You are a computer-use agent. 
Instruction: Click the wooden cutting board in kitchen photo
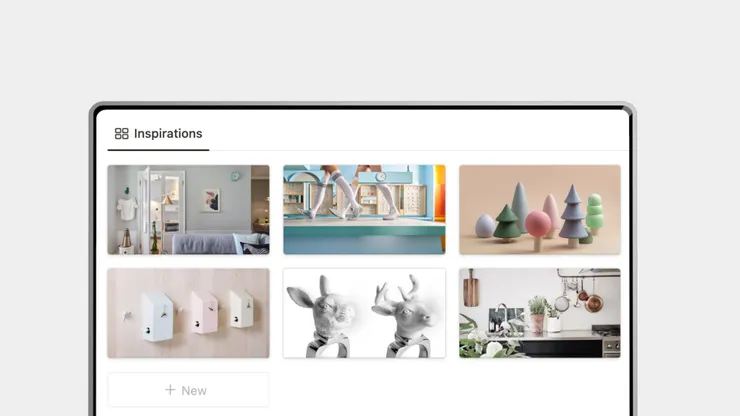471,288
